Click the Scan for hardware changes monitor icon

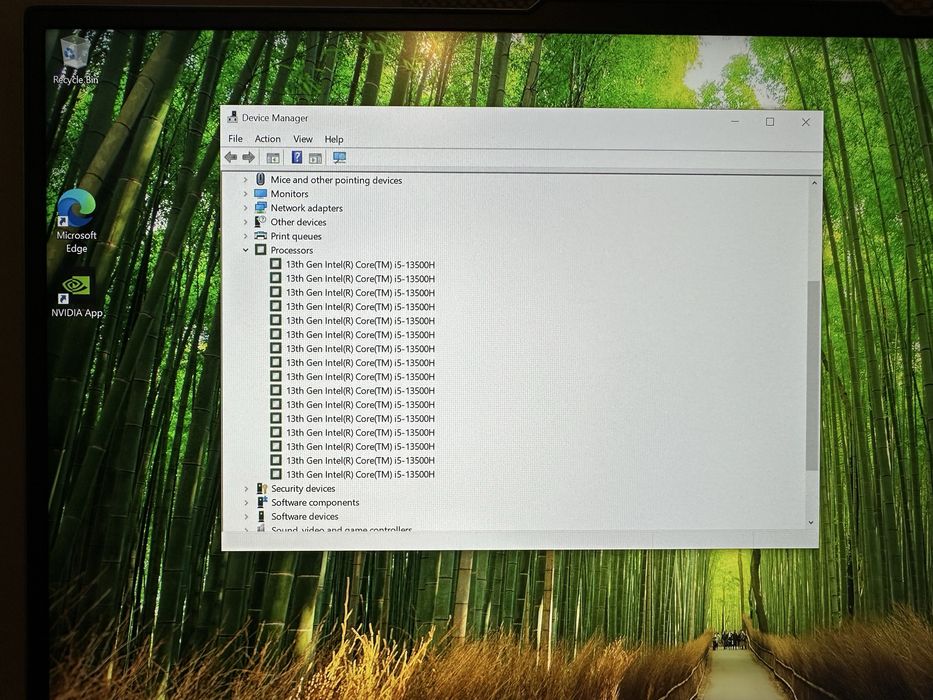339,157
